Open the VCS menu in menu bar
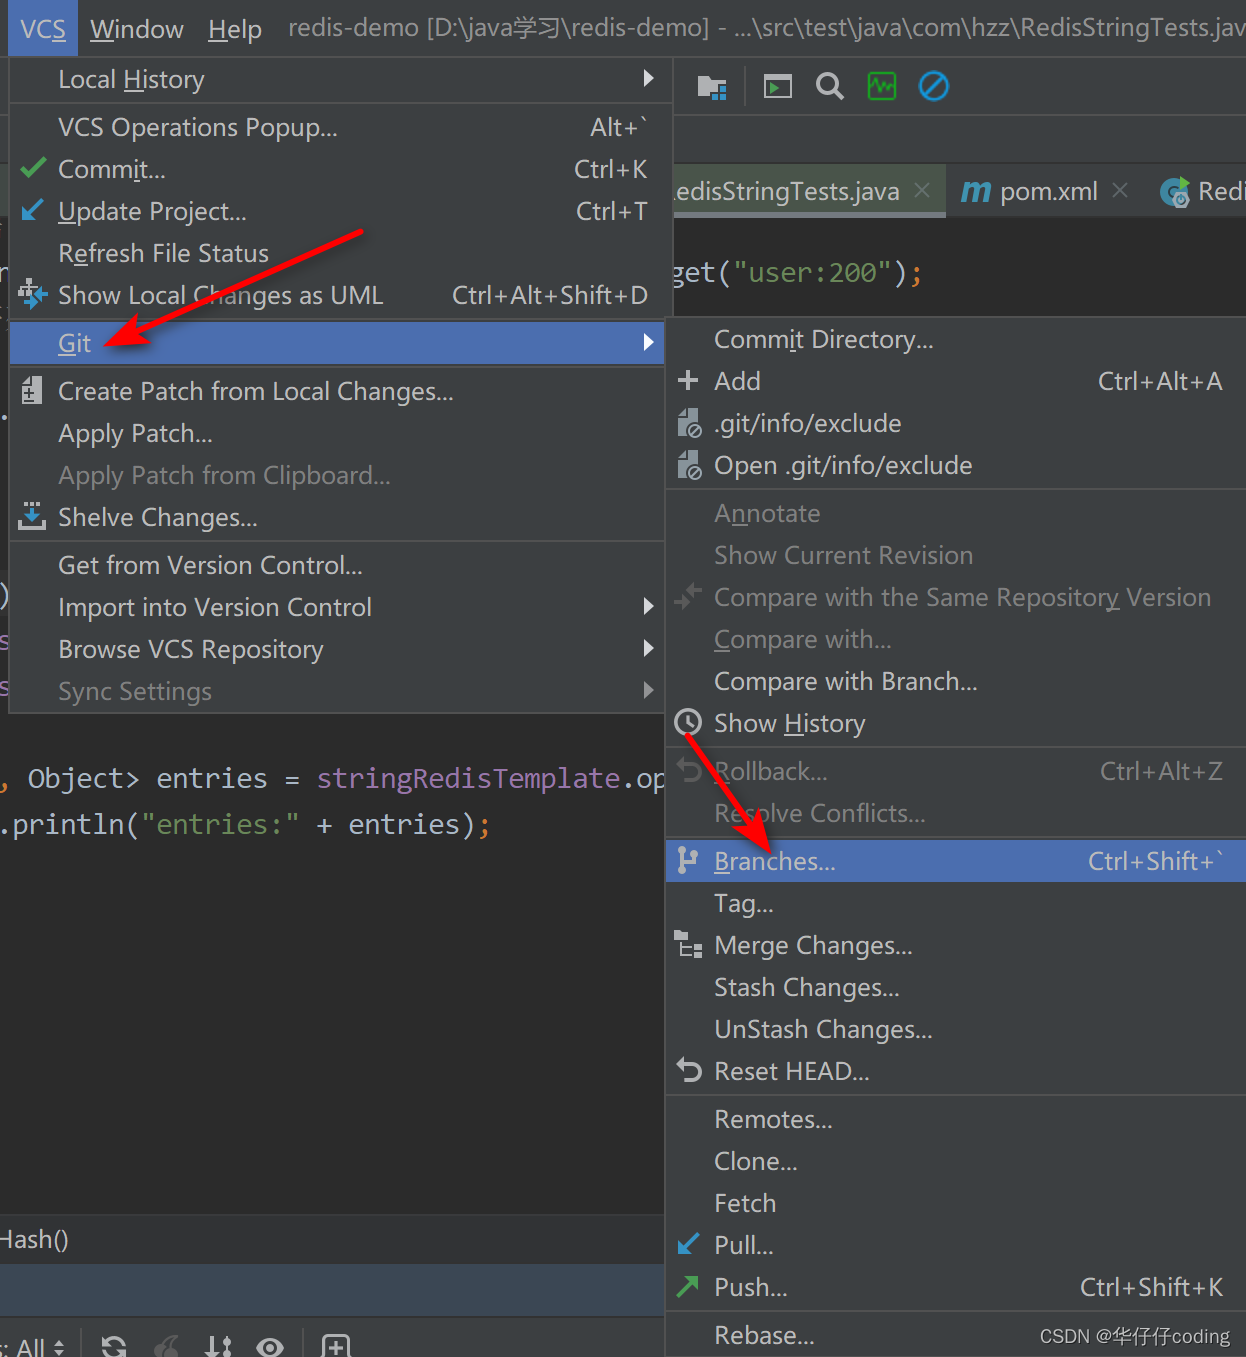Screen dimensions: 1246x1357 pyautogui.click(x=43, y=29)
